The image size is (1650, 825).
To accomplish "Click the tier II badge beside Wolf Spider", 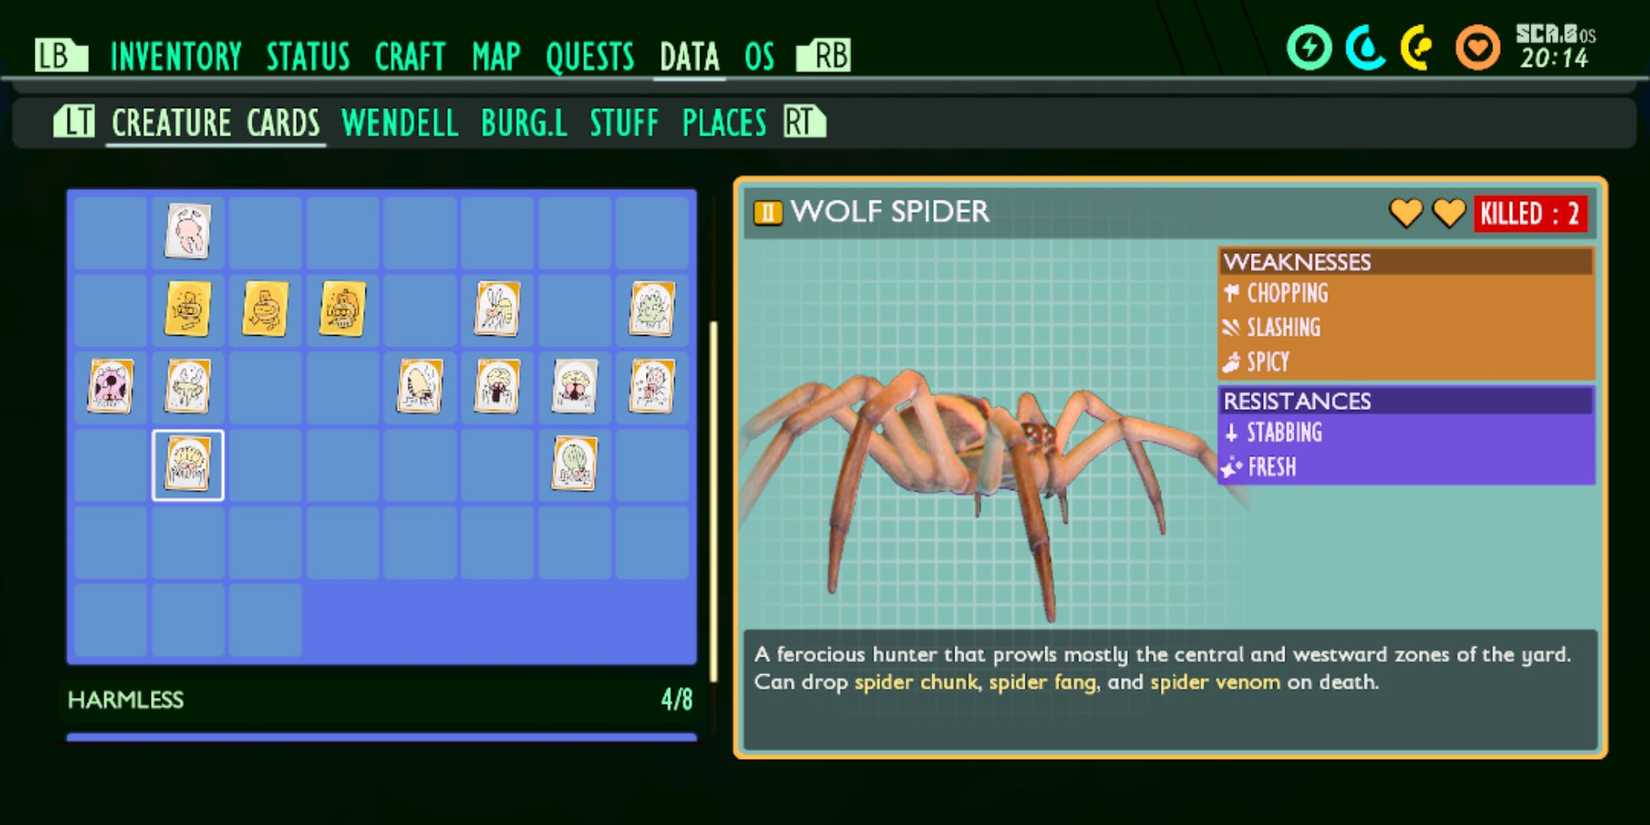I will [768, 212].
